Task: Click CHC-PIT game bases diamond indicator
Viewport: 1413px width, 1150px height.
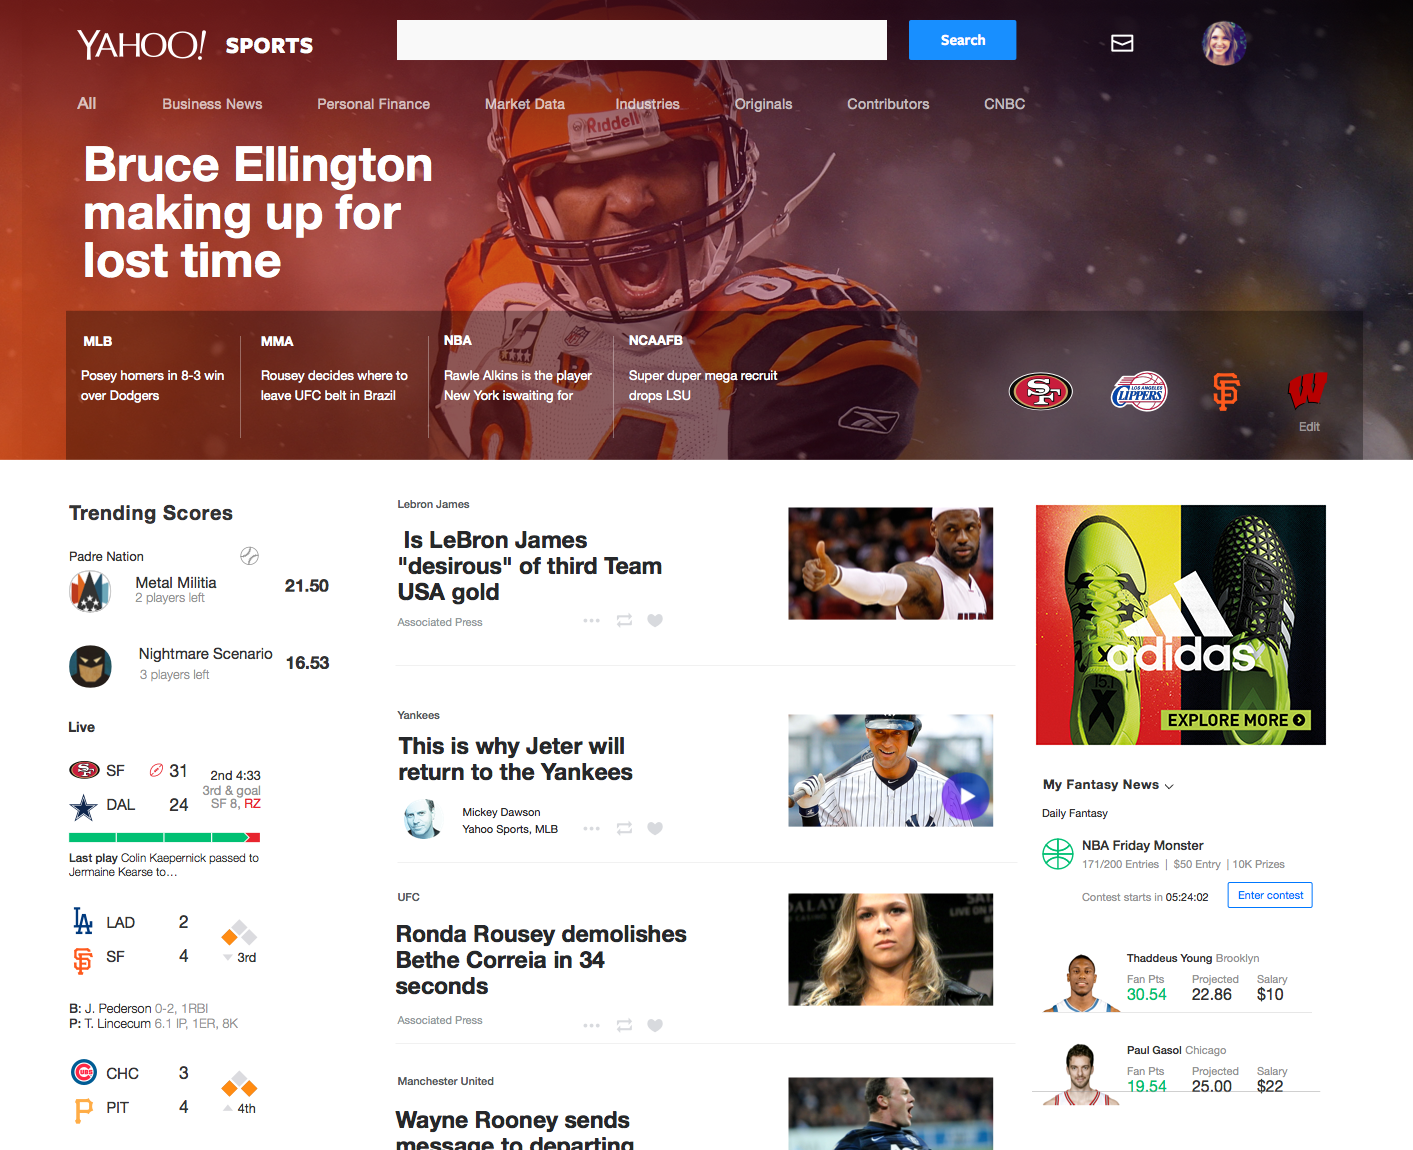Action: 239,1084
